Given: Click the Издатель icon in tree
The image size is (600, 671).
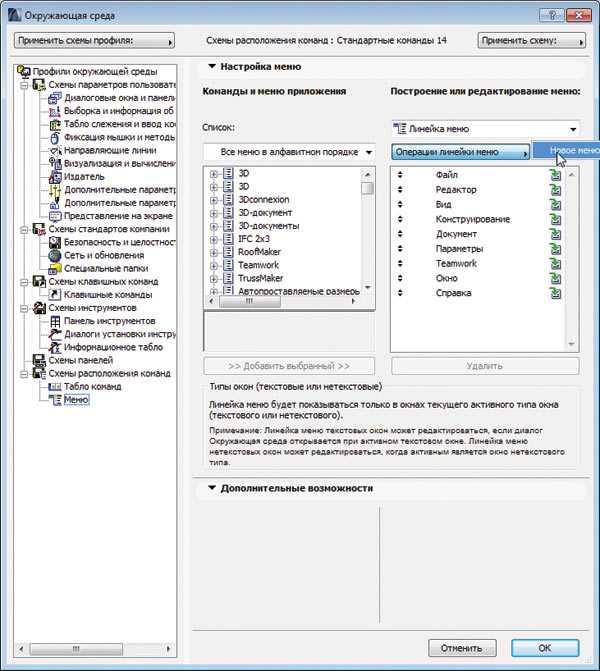Looking at the screenshot, I should [x=55, y=177].
